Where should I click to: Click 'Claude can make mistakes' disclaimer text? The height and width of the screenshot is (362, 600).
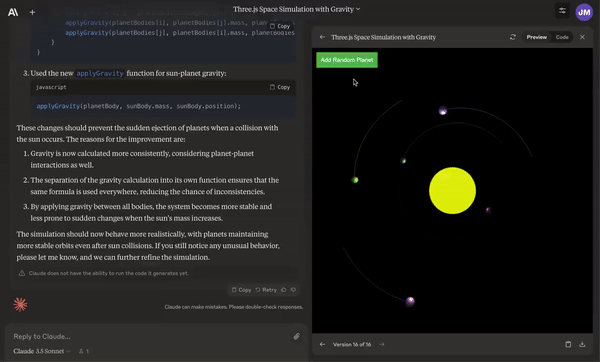233,307
